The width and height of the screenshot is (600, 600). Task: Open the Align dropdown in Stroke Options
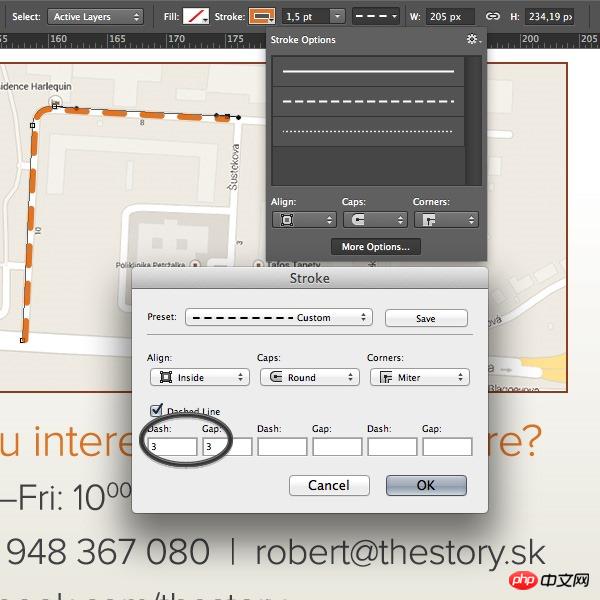tap(304, 220)
